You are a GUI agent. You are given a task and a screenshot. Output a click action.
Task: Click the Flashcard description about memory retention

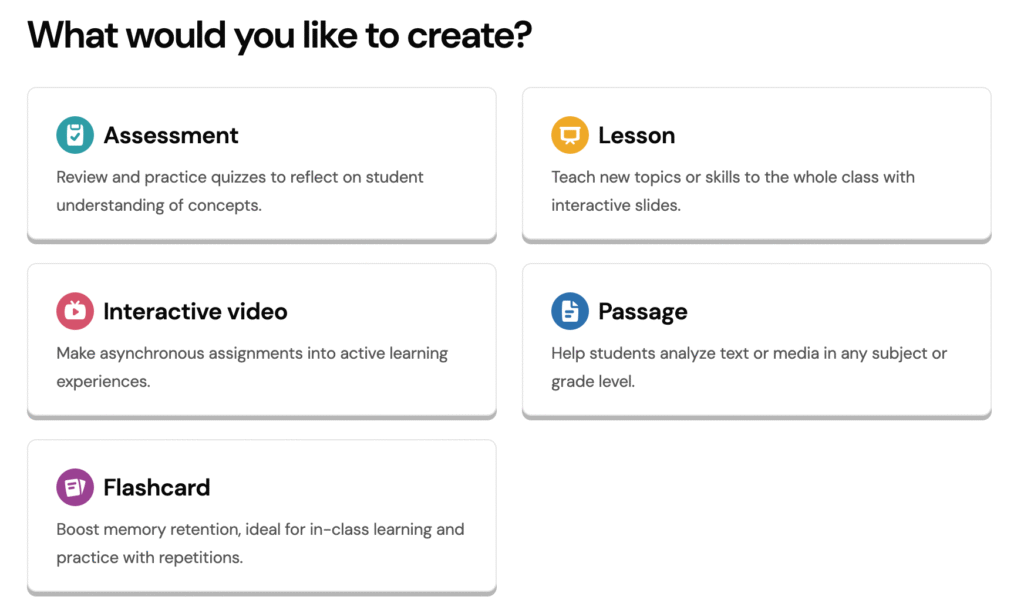(260, 543)
